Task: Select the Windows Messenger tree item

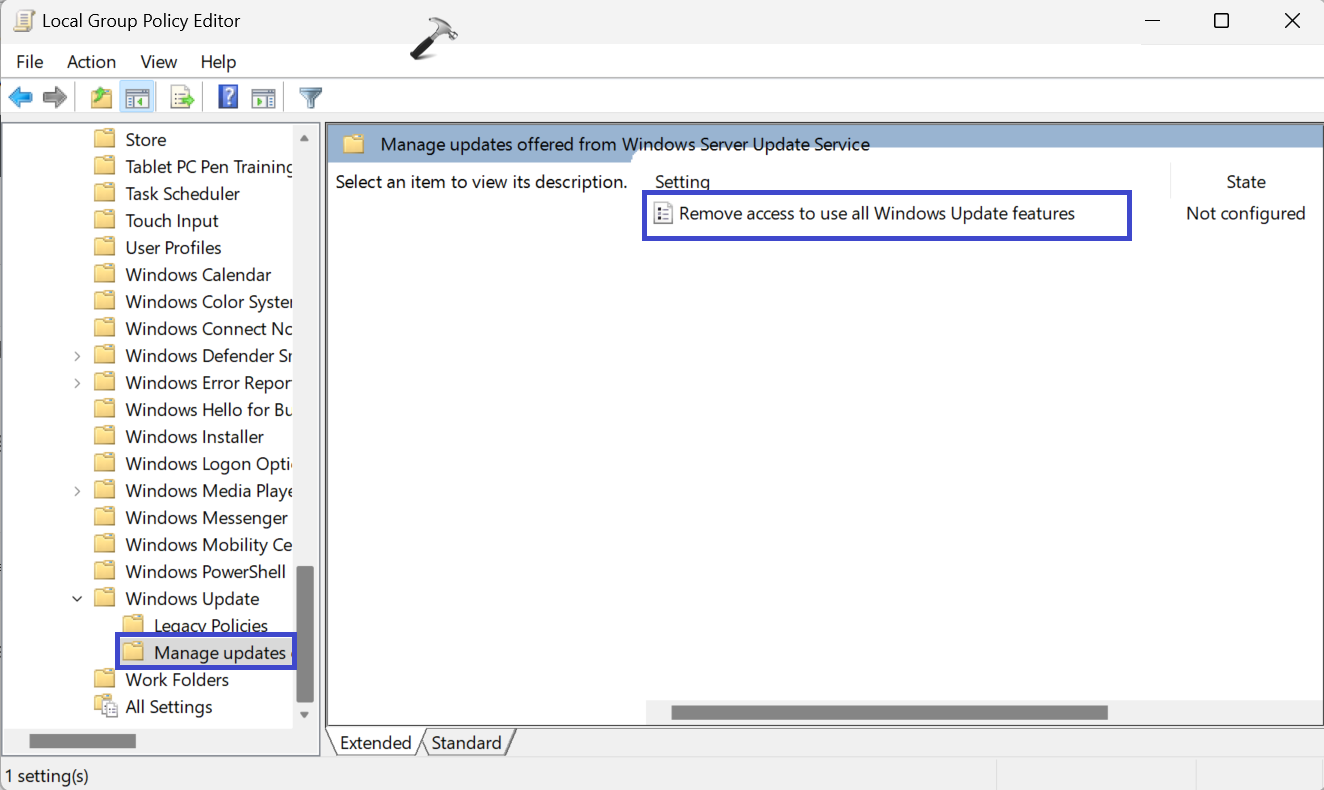Action: click(207, 517)
